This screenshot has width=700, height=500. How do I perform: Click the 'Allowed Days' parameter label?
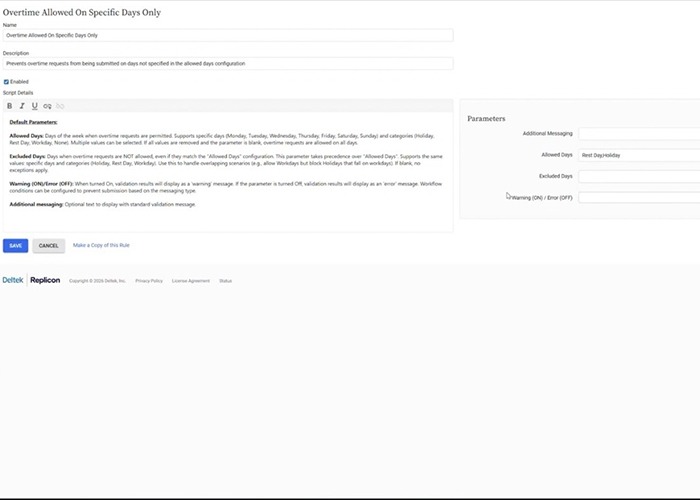(557, 155)
